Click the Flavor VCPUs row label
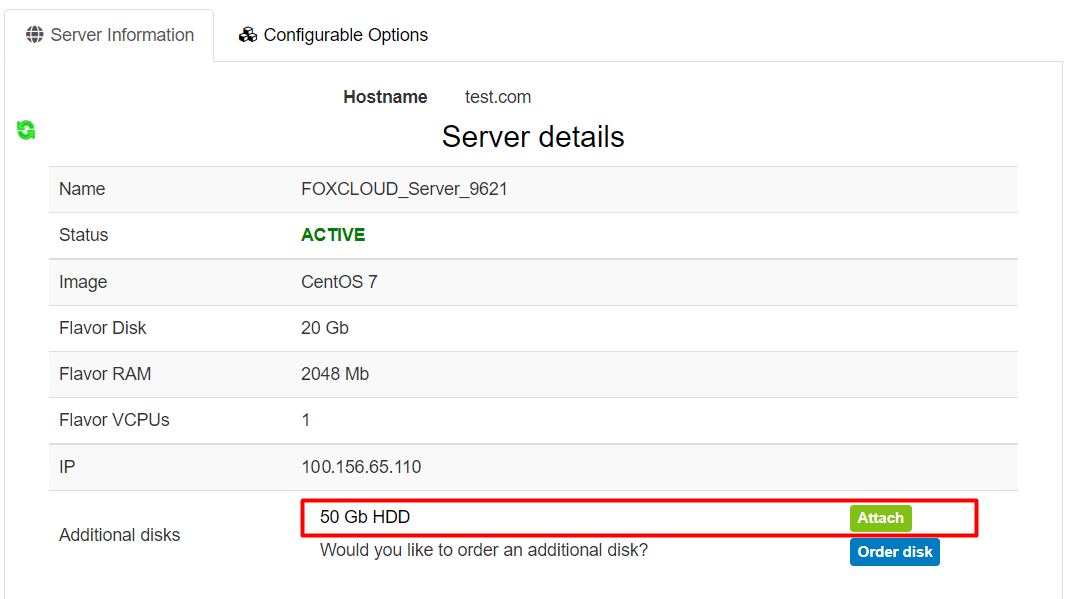This screenshot has width=1068, height=599. tap(114, 420)
